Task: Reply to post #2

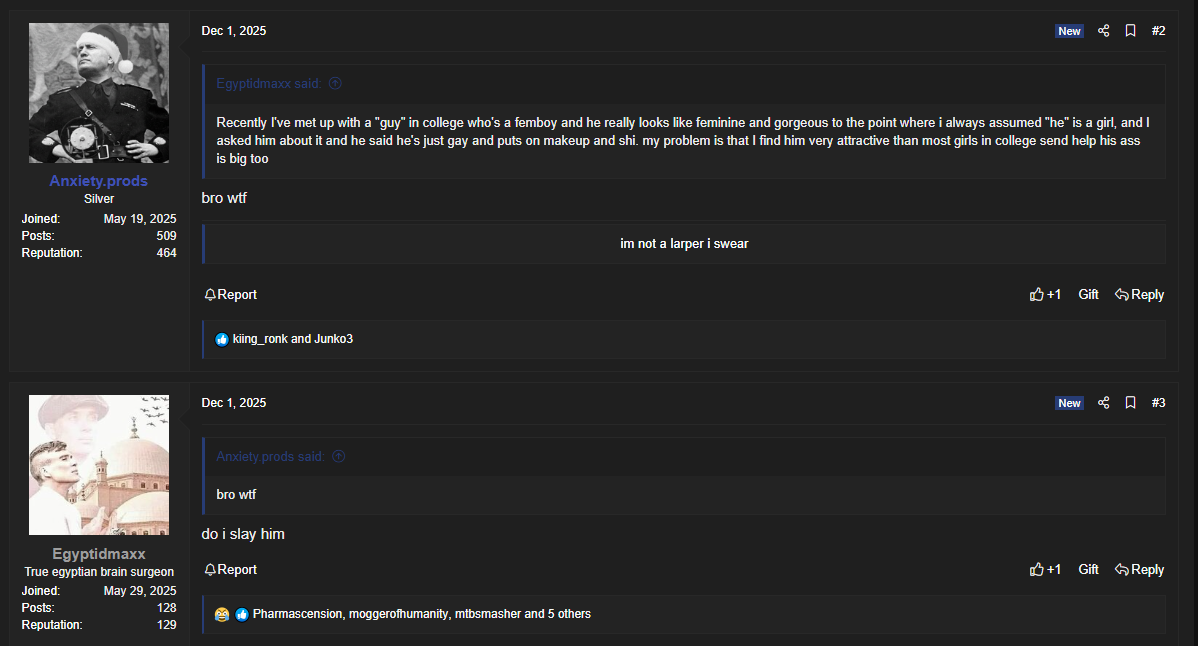Action: pyautogui.click(x=1139, y=295)
